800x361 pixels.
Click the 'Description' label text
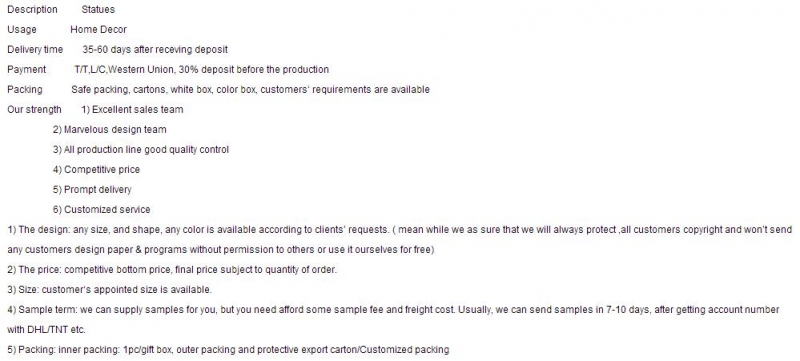[x=32, y=10]
